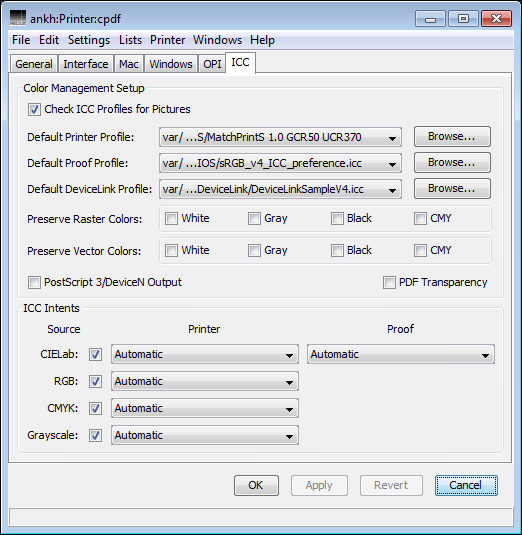Image resolution: width=522 pixels, height=535 pixels.
Task: Switch to the General tab
Action: coord(34,64)
